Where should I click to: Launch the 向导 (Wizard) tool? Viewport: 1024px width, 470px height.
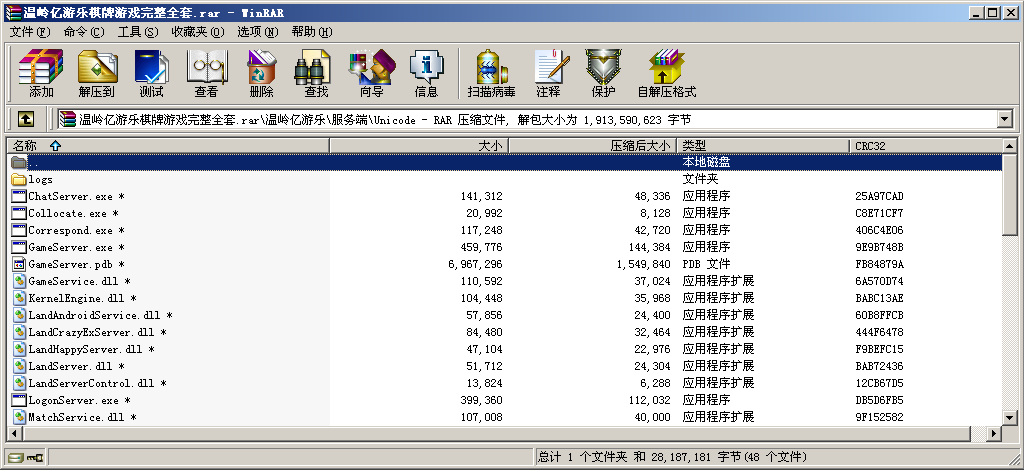371,74
